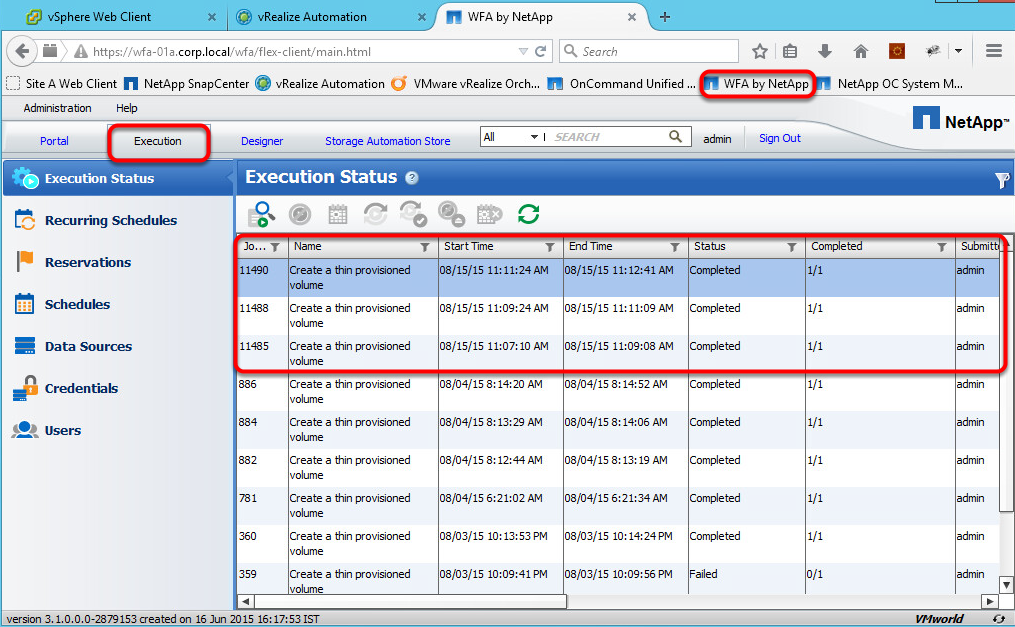Click the workflow execution details icon
This screenshot has width=1015, height=627.
(x=262, y=214)
